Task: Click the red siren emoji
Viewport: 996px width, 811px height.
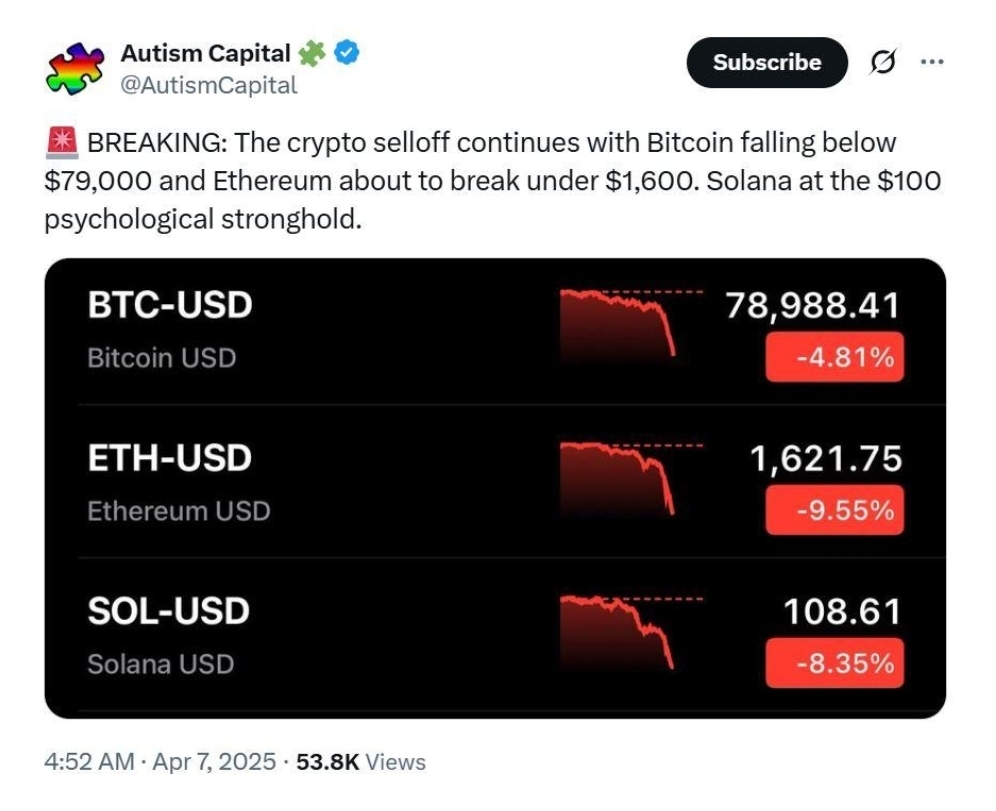Action: pos(62,142)
